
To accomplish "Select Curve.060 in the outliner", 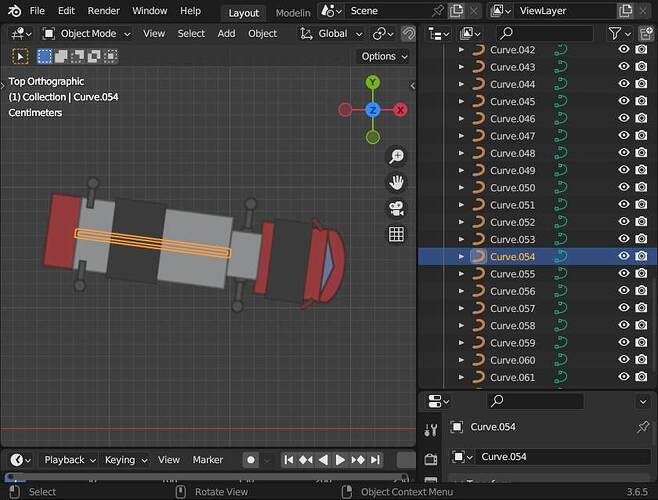I will pyautogui.click(x=512, y=360).
